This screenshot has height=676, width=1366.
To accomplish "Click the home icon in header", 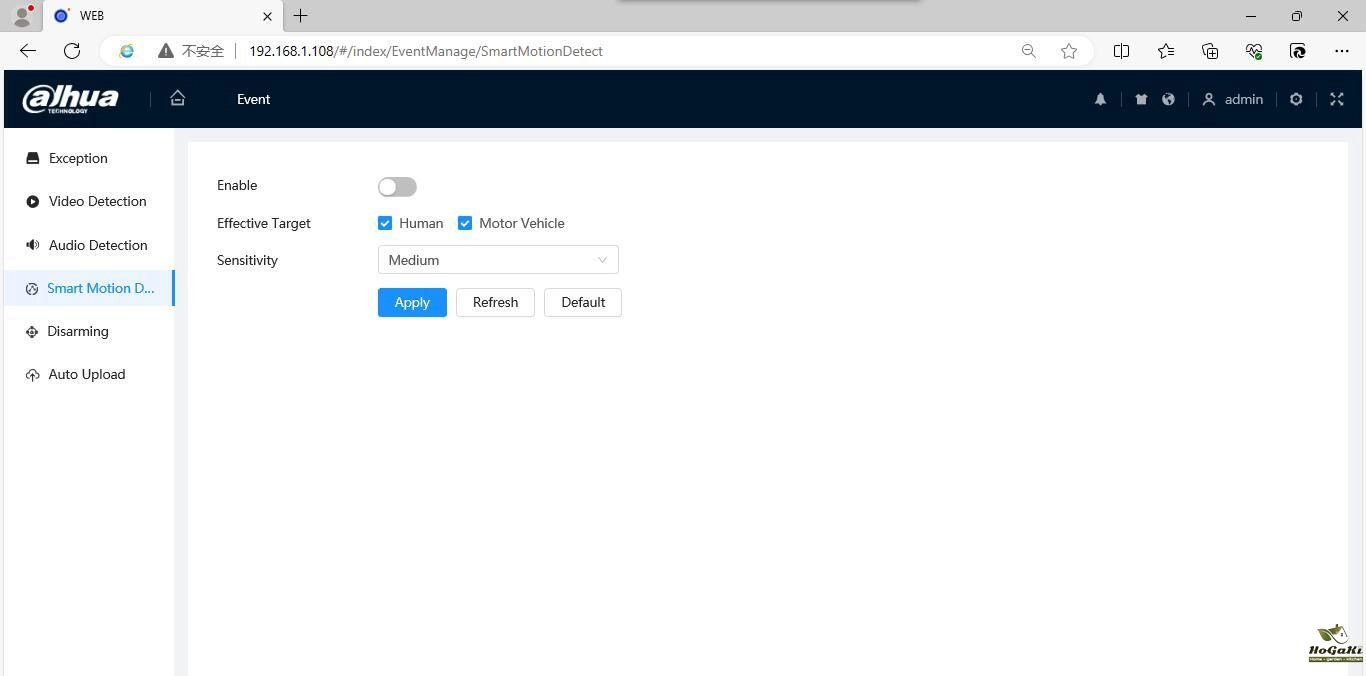I will [178, 98].
